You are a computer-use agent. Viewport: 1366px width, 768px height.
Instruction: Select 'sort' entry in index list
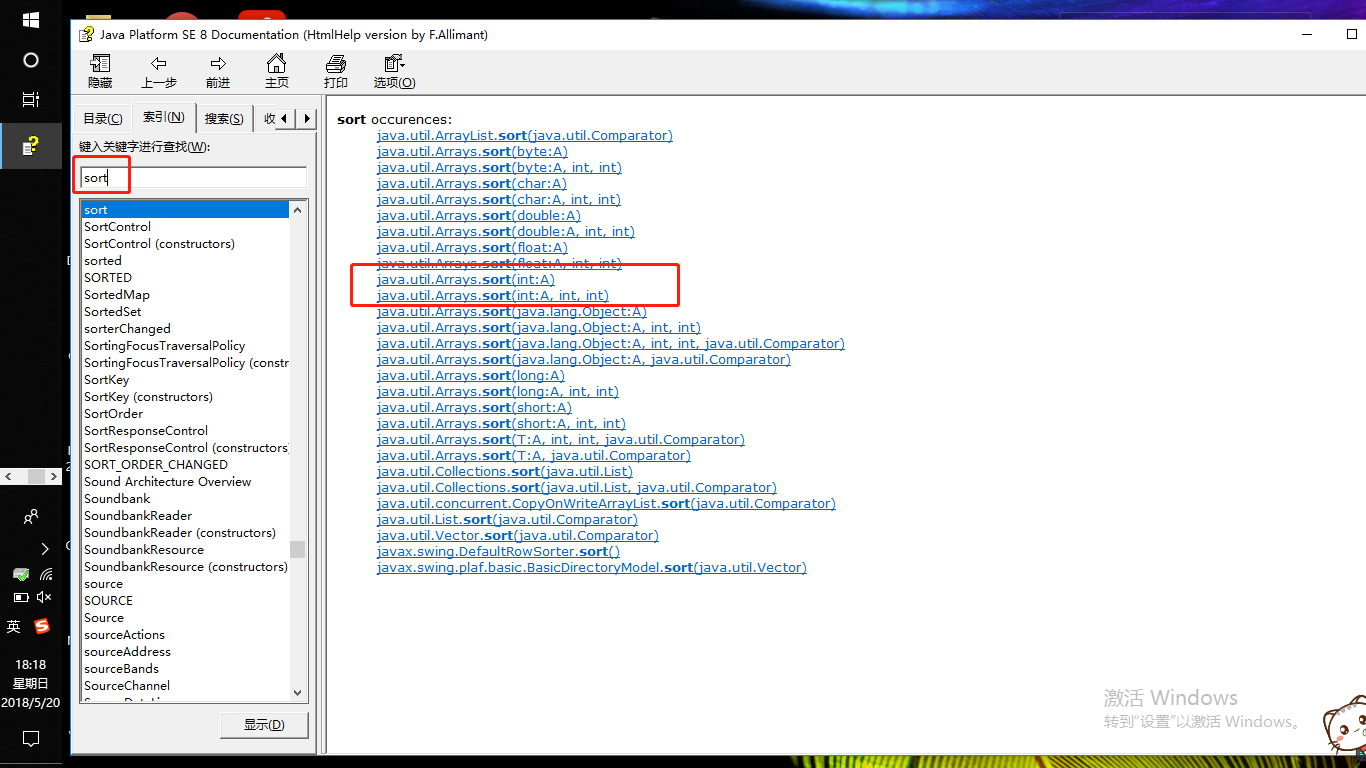[x=185, y=210]
